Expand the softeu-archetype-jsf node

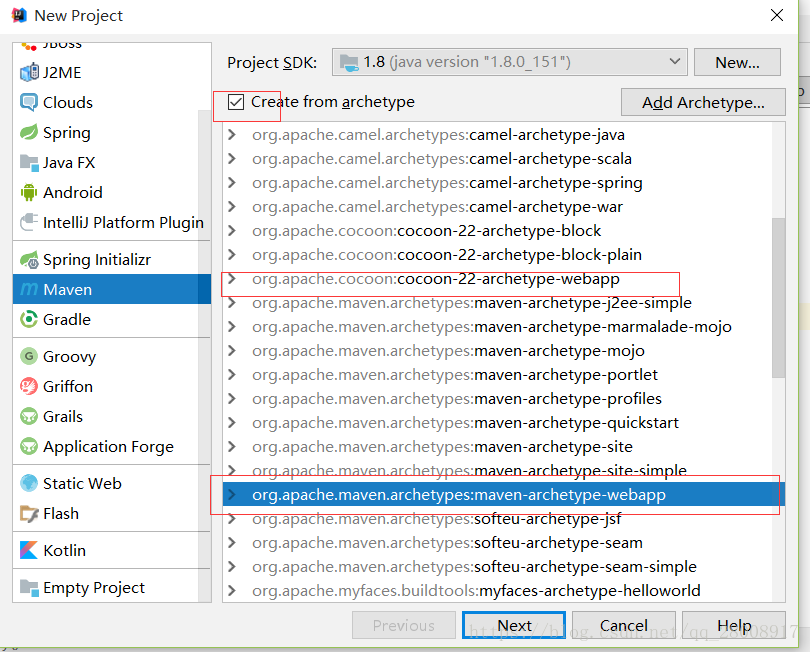tap(232, 519)
